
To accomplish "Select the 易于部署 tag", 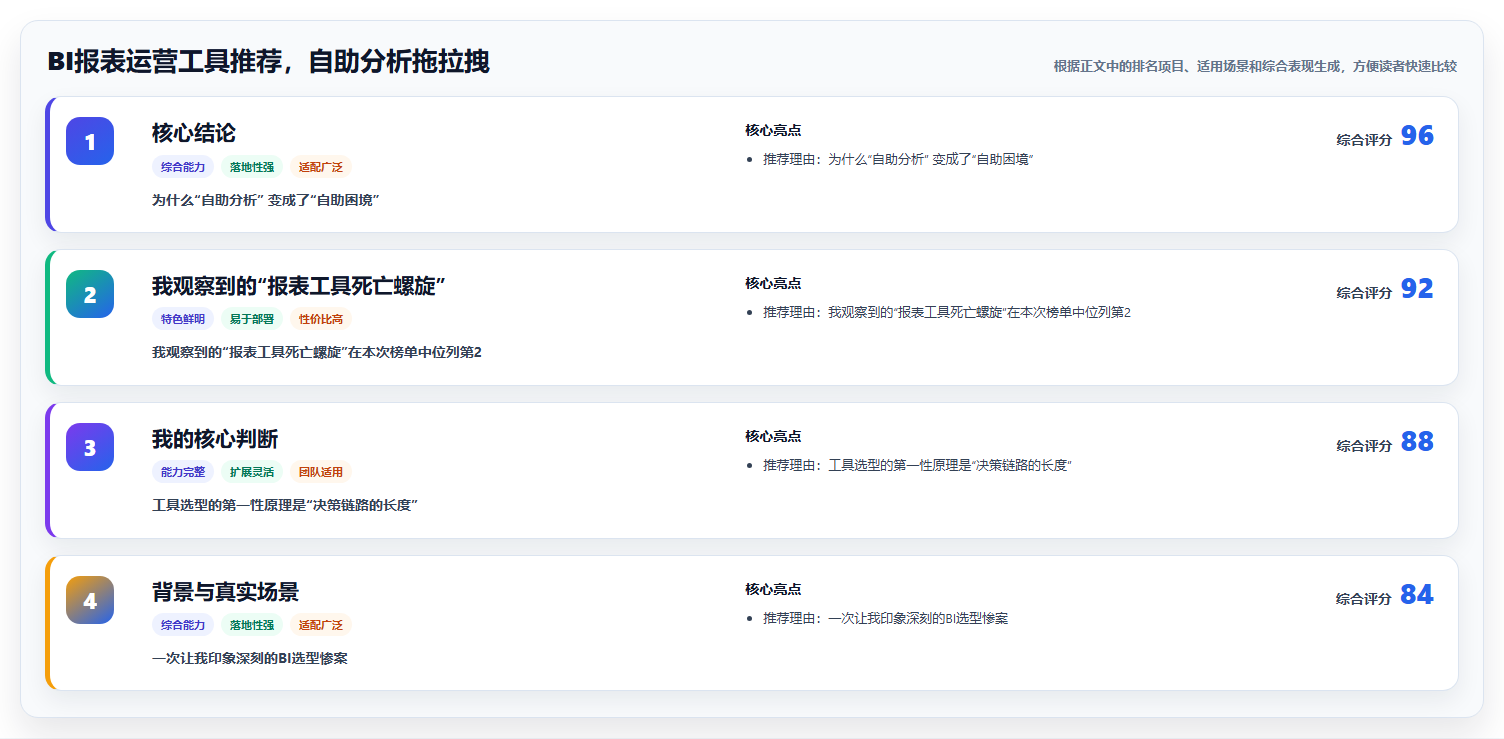I will coord(252,319).
